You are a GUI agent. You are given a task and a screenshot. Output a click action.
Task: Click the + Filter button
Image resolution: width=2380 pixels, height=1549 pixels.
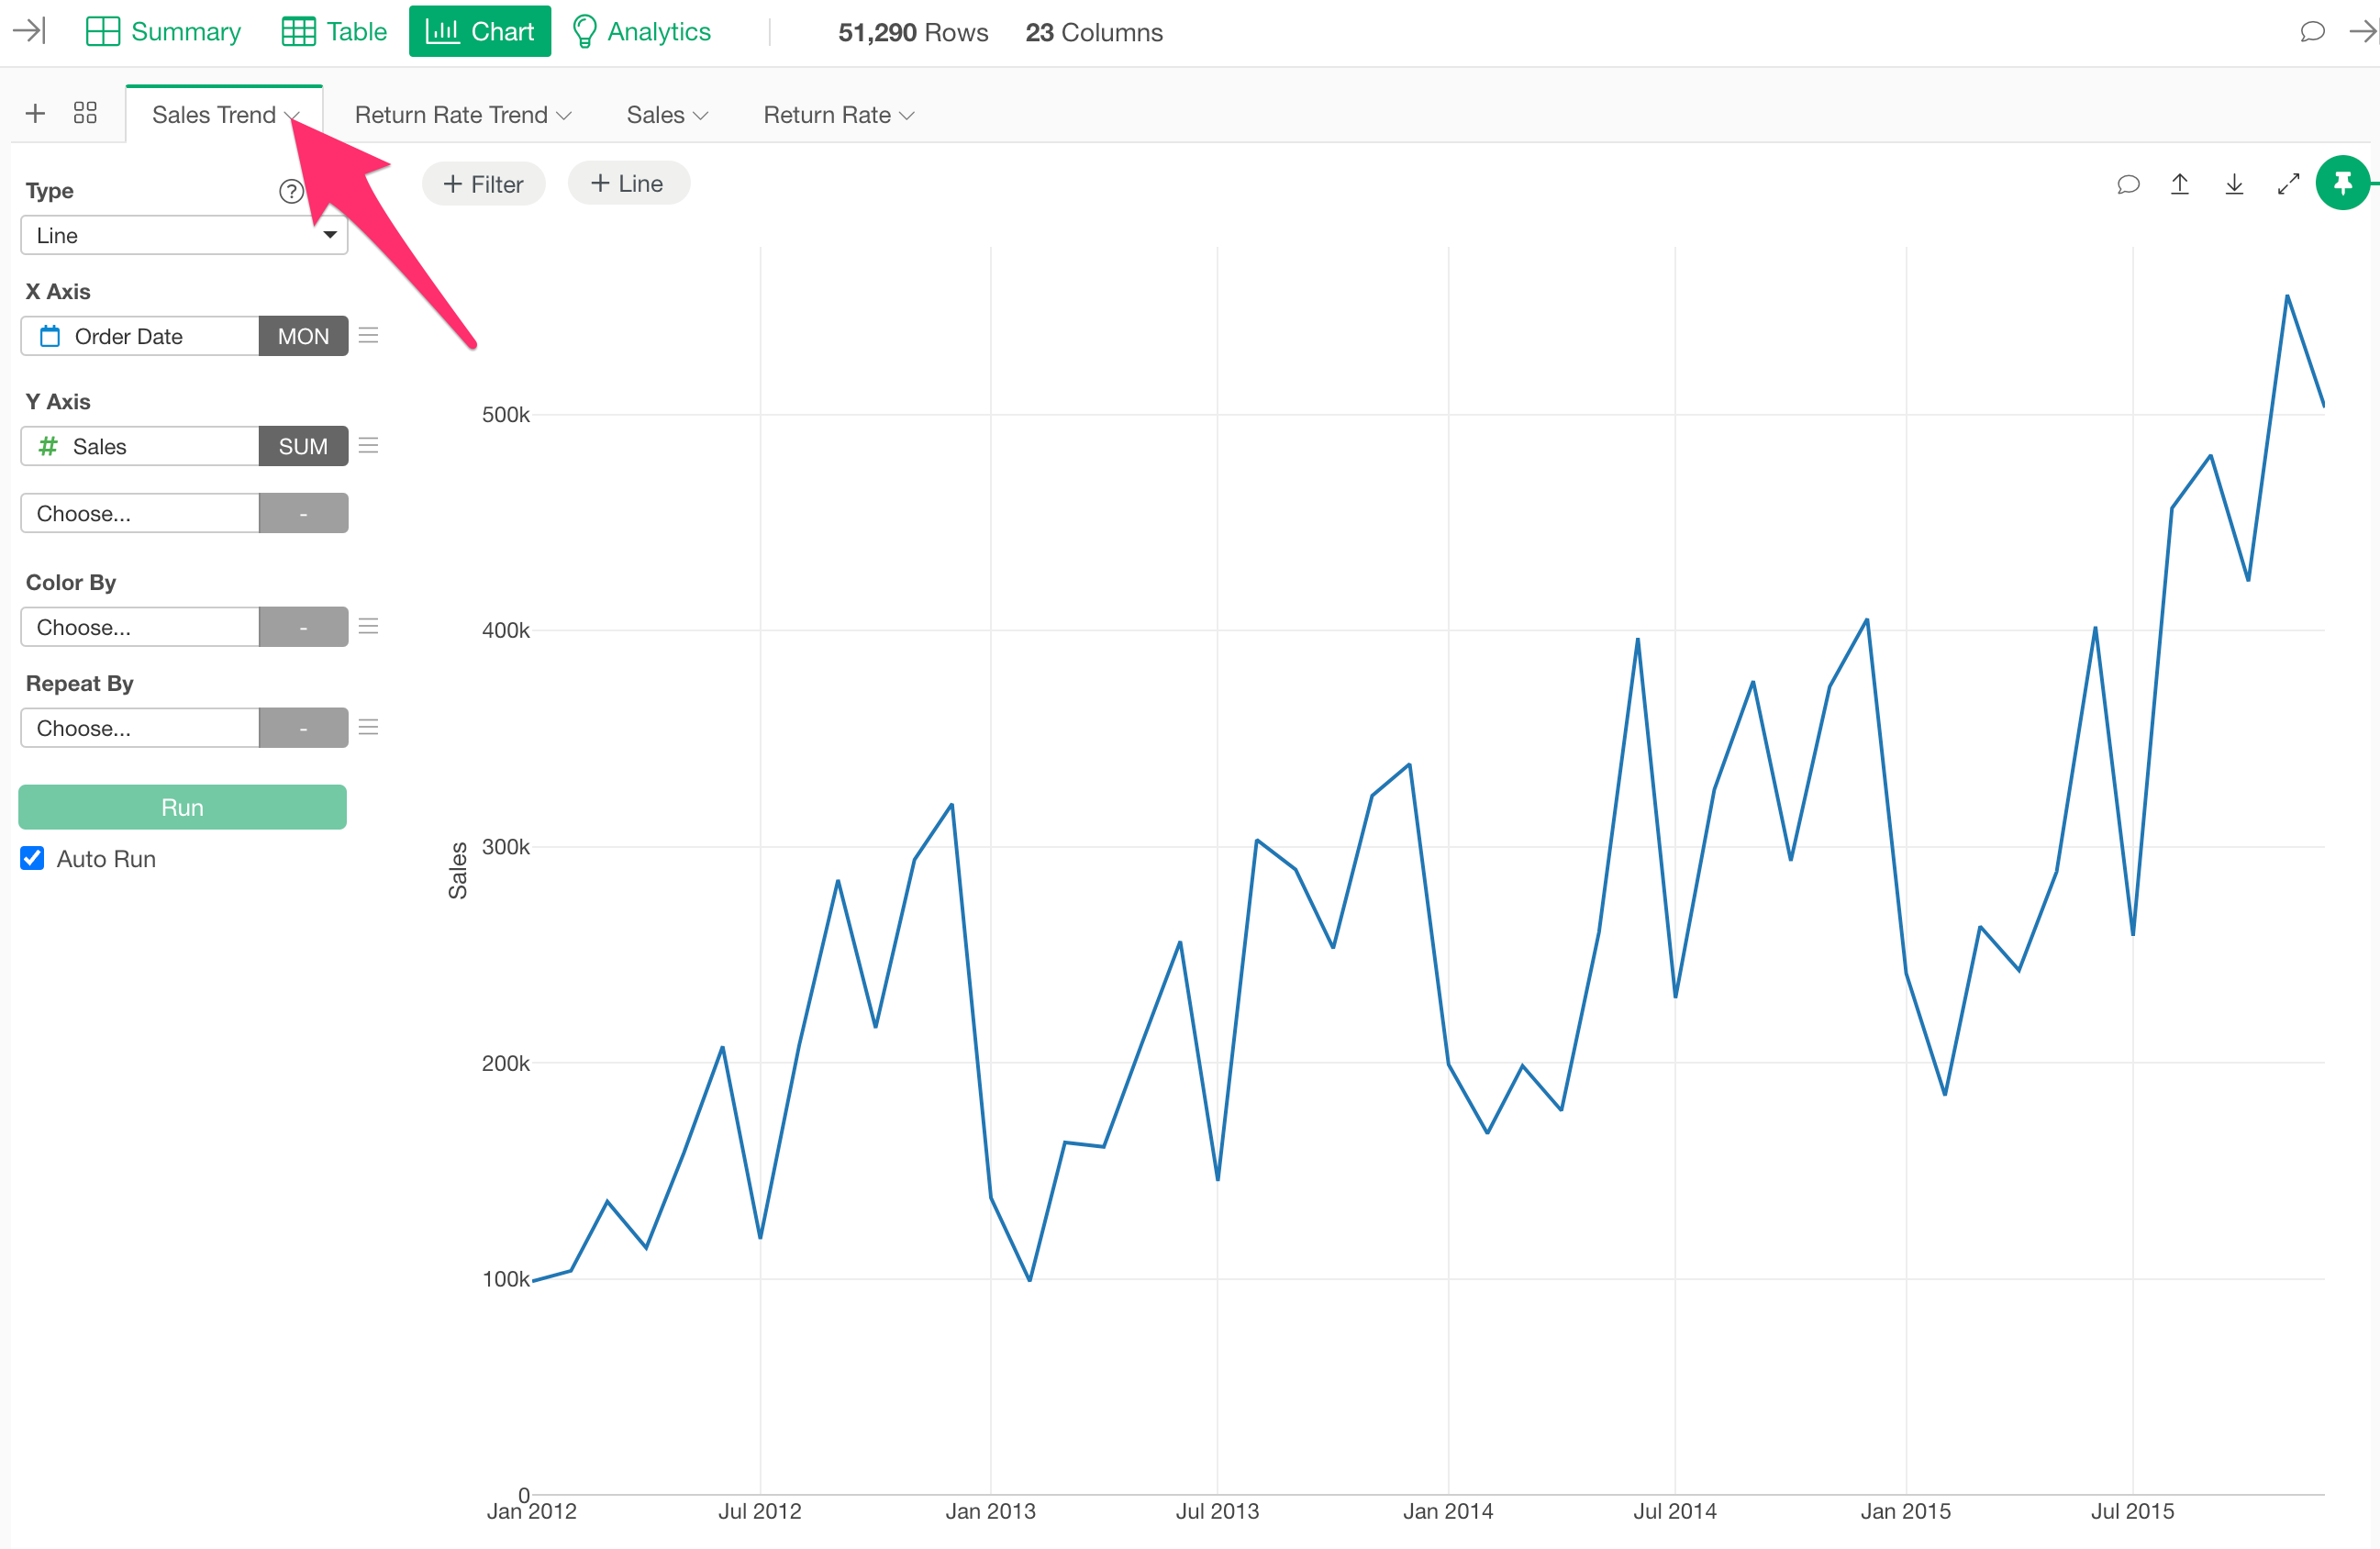pos(483,184)
